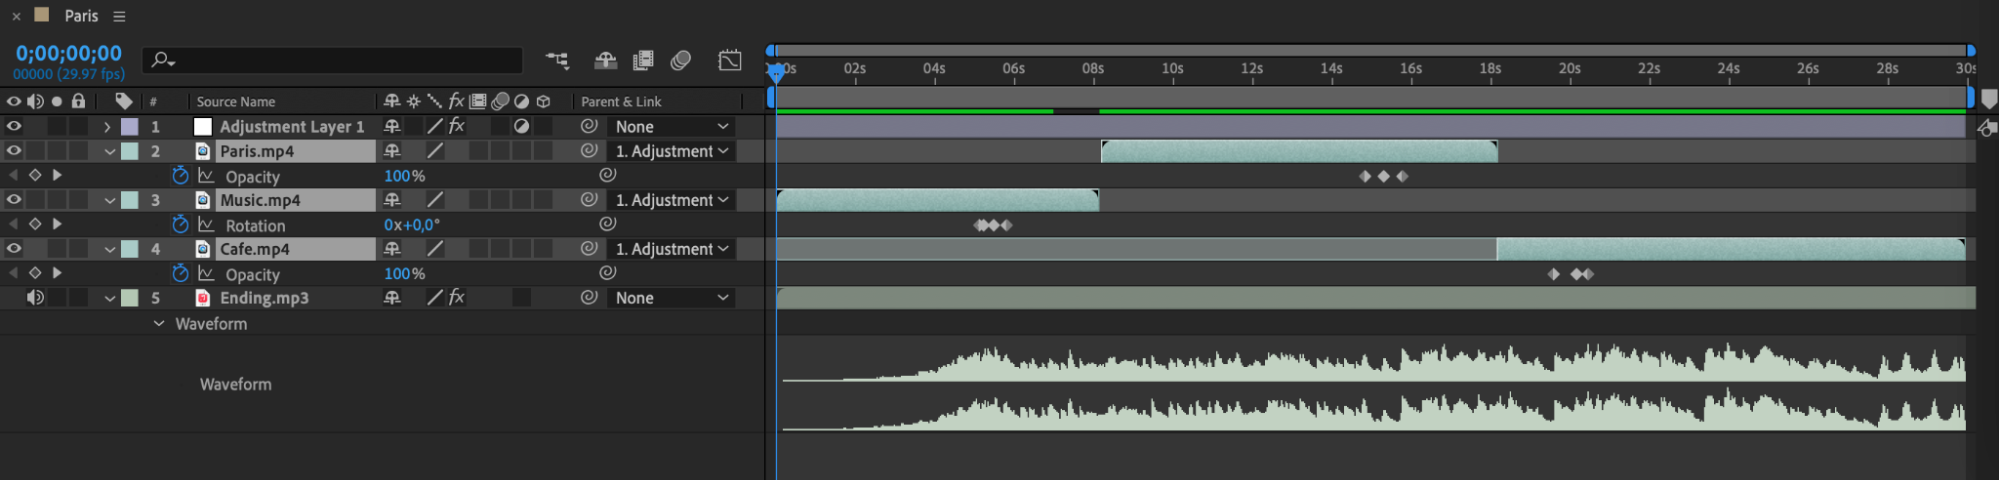Enable the Motion Blur master switch
Screen dimensions: 1999x481
(681, 61)
